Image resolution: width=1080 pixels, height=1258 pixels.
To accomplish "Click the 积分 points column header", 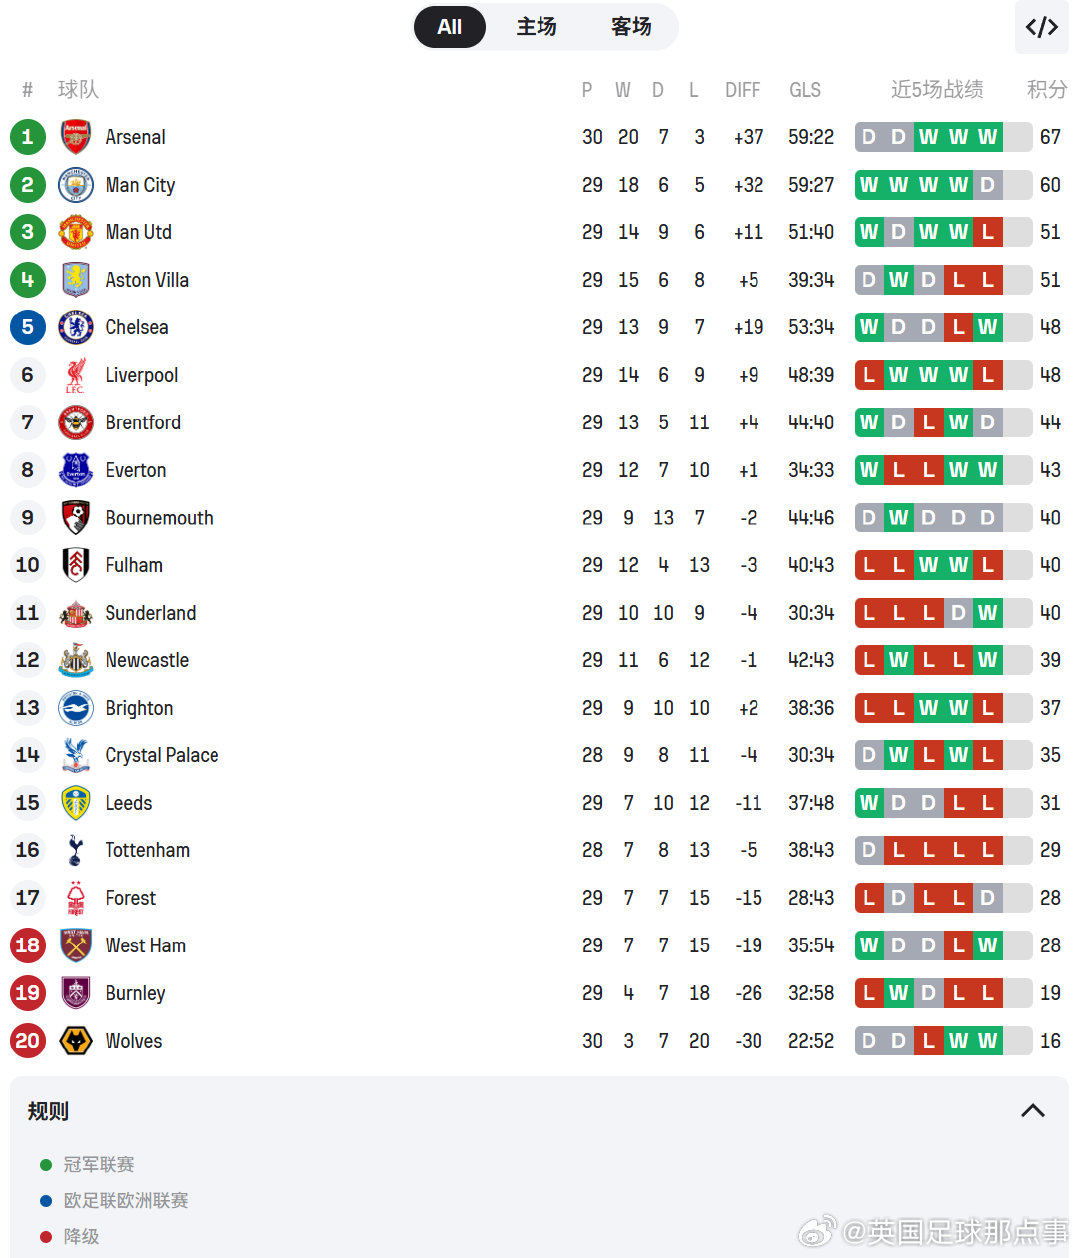I will pos(1047,89).
